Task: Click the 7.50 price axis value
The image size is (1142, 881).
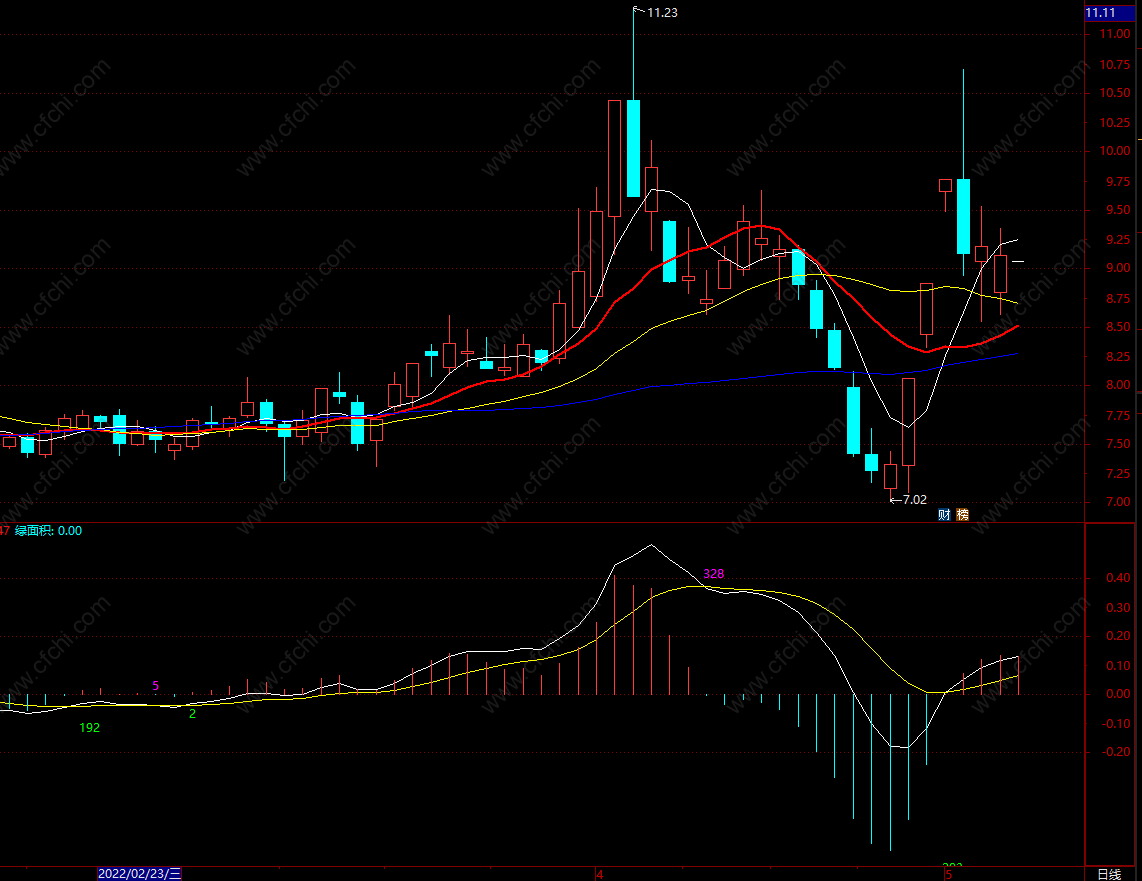Action: pos(1118,444)
